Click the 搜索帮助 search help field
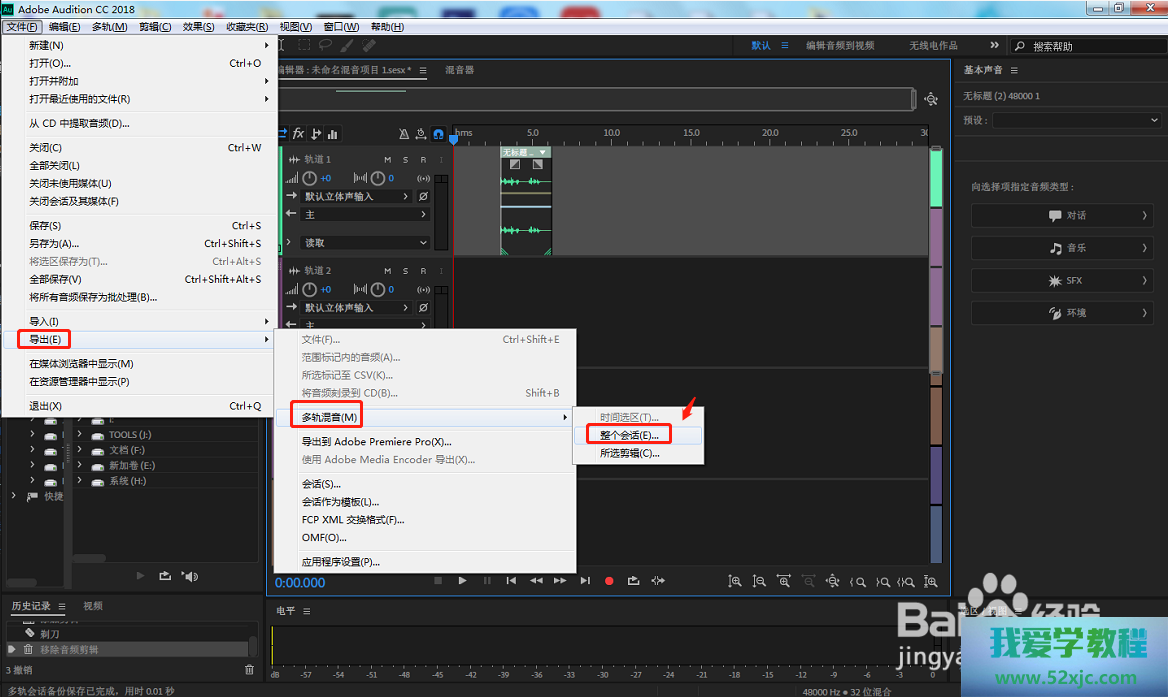Viewport: 1168px width, 697px height. (1085, 46)
